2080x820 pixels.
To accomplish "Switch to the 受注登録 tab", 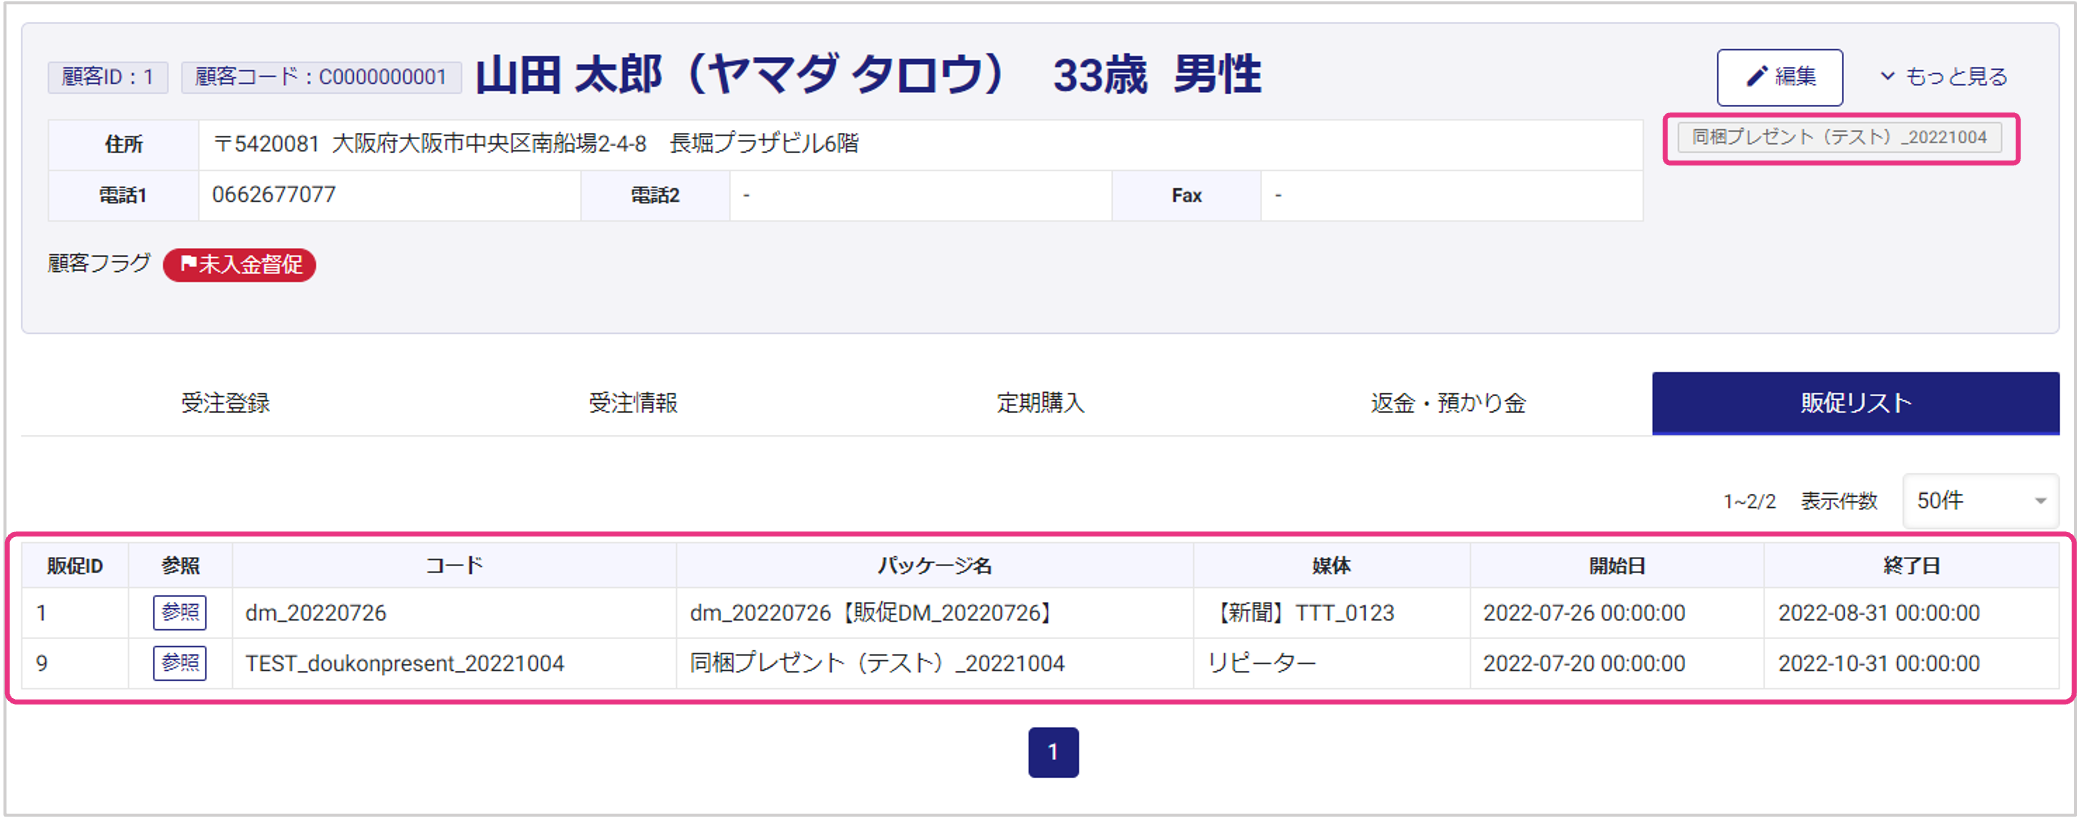I will pyautogui.click(x=225, y=403).
